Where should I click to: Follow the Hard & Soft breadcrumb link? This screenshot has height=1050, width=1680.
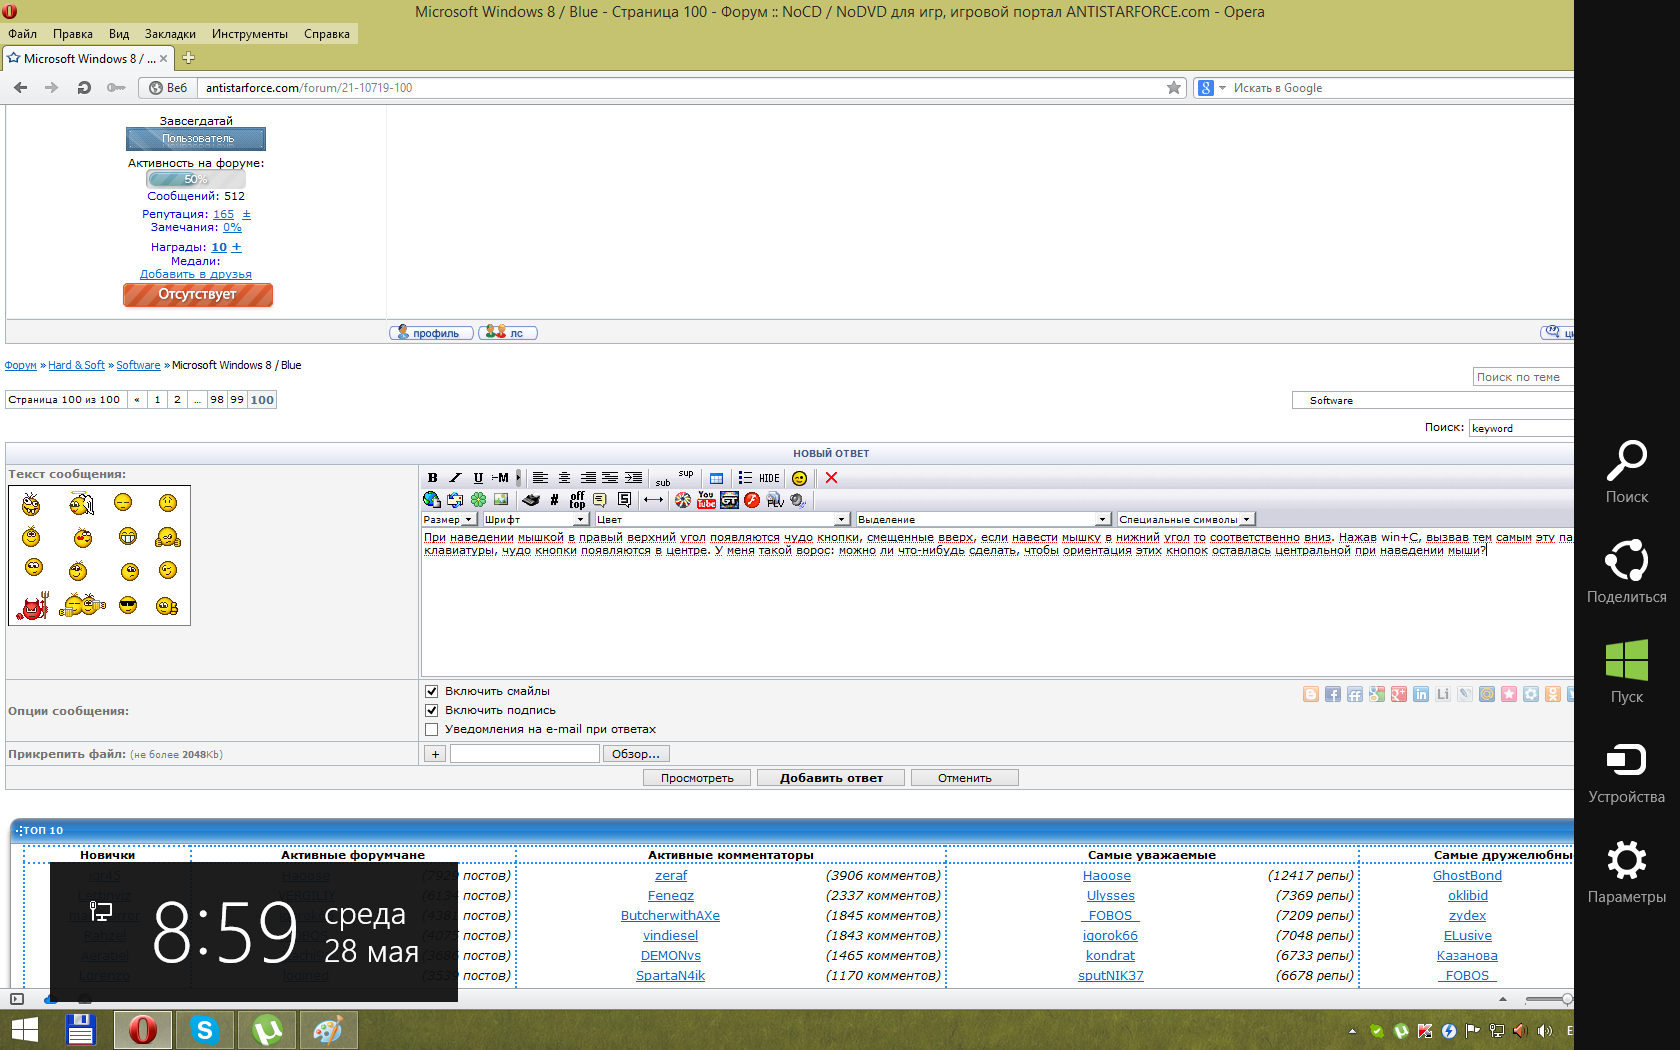(x=77, y=365)
